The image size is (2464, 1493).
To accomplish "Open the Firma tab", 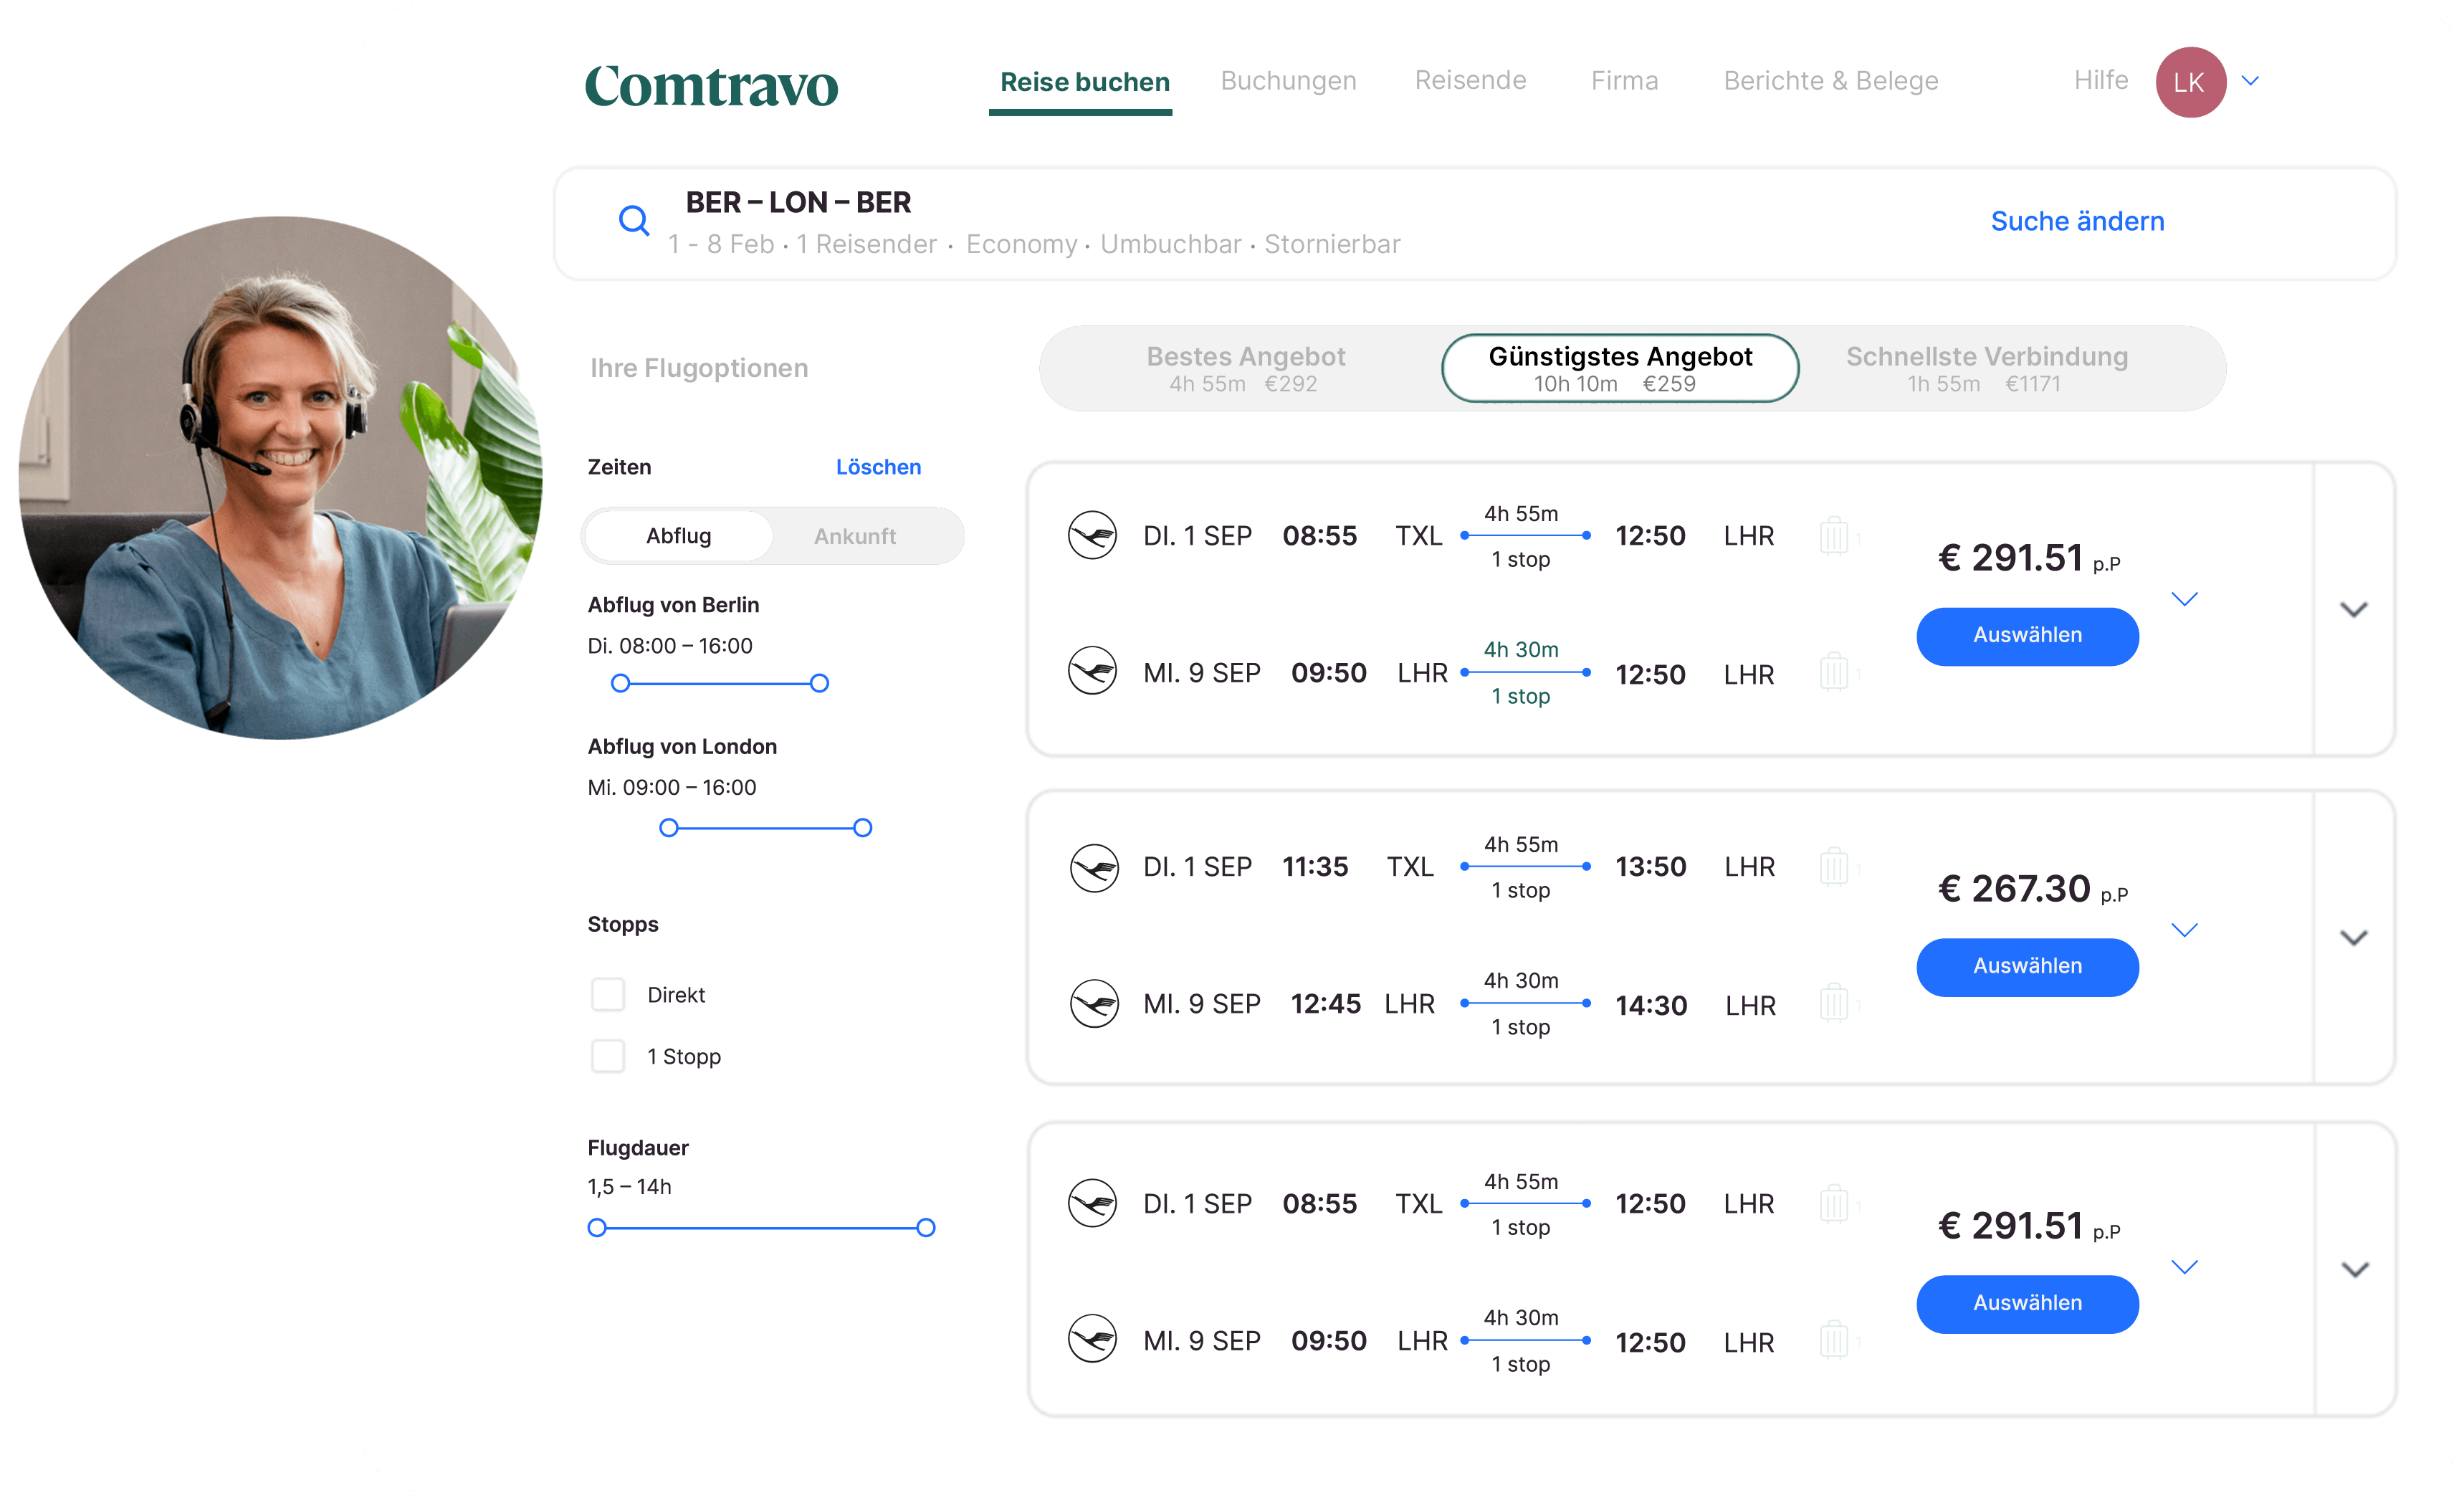I will pyautogui.click(x=1624, y=81).
